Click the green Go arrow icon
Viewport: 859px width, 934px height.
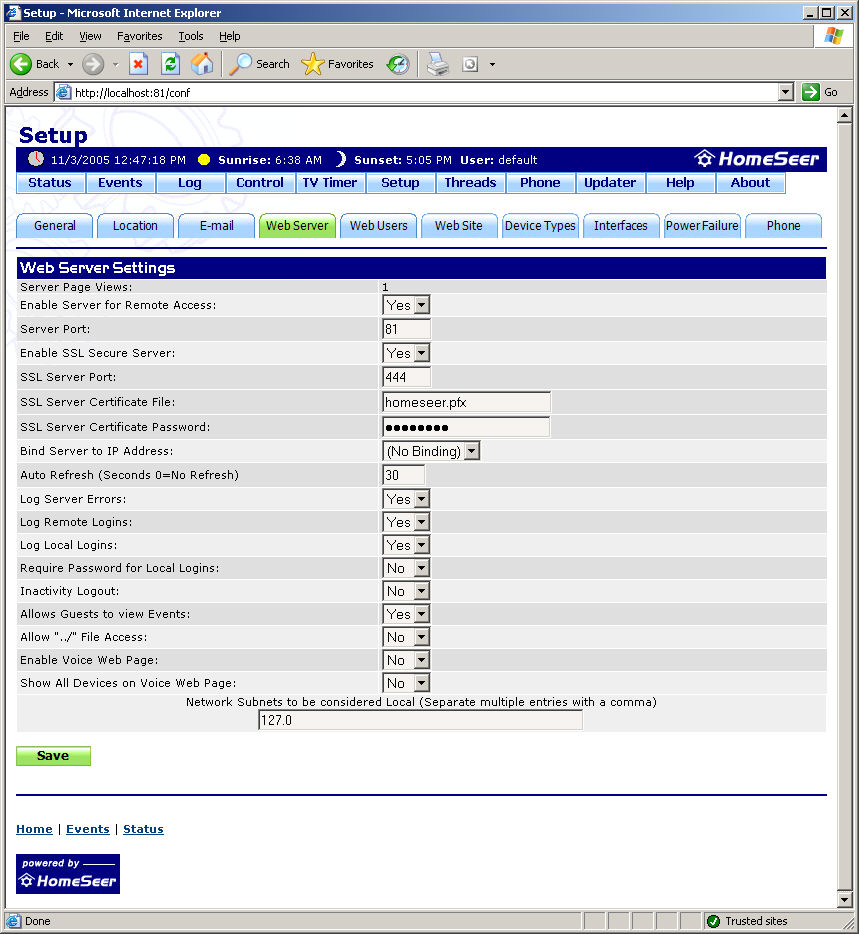click(811, 92)
